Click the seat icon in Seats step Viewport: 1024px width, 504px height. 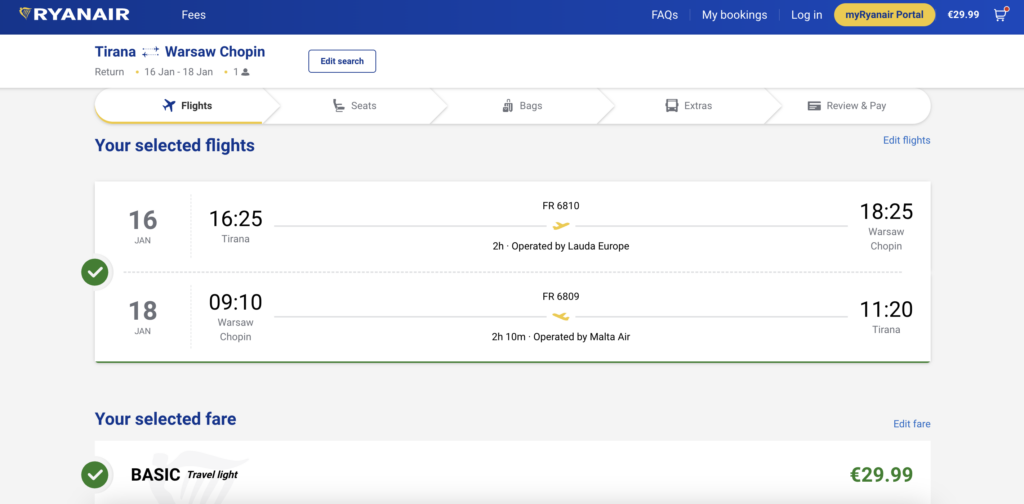coord(340,106)
